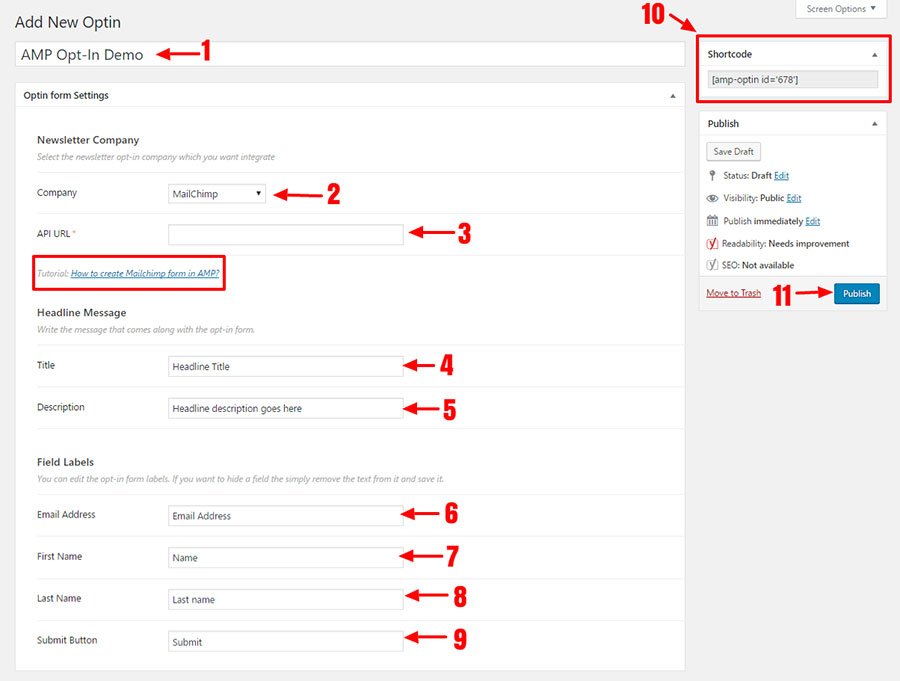Screen dimensions: 900x681
Task: Select the amp-optin shortcode text box
Action: 791,80
